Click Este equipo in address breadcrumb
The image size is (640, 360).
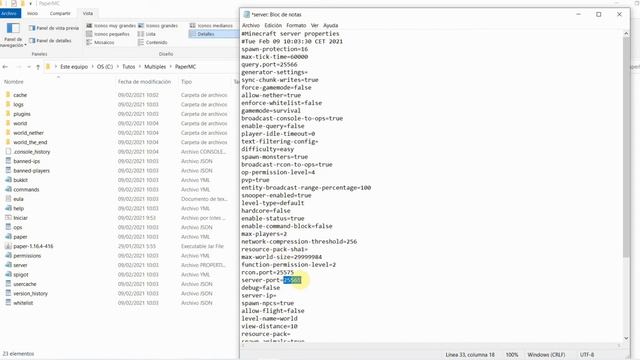pyautogui.click(x=74, y=67)
